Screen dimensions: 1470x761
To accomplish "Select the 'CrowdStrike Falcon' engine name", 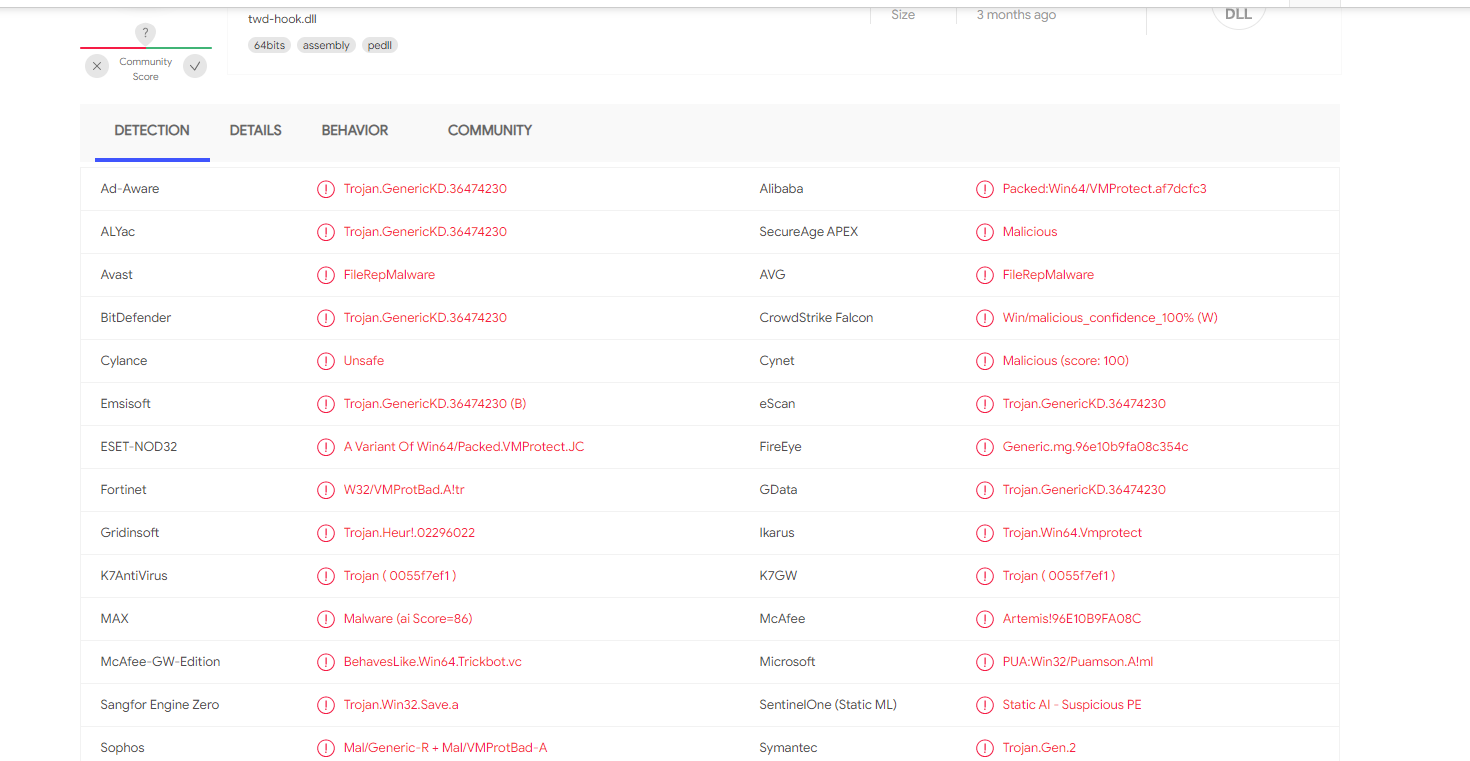I will [817, 318].
